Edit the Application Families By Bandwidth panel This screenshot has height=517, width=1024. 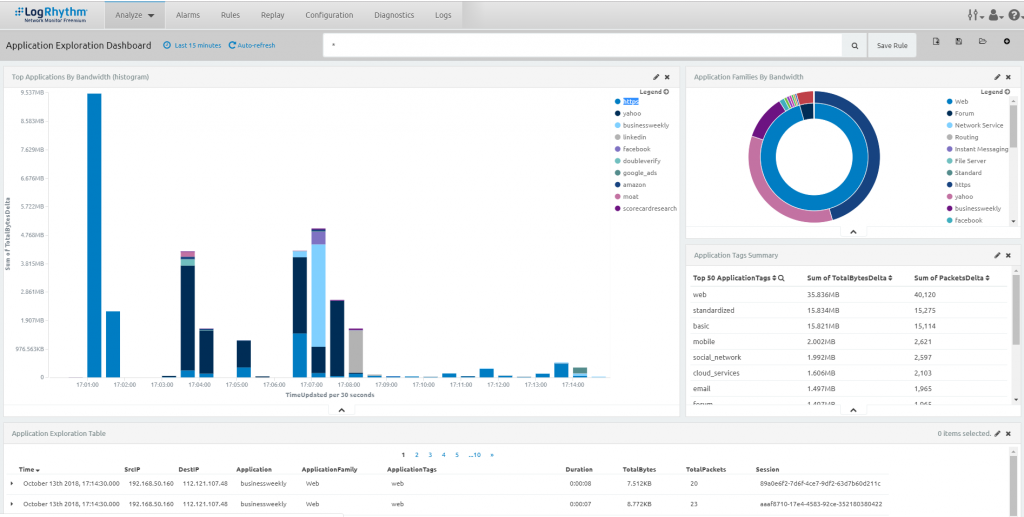997,77
